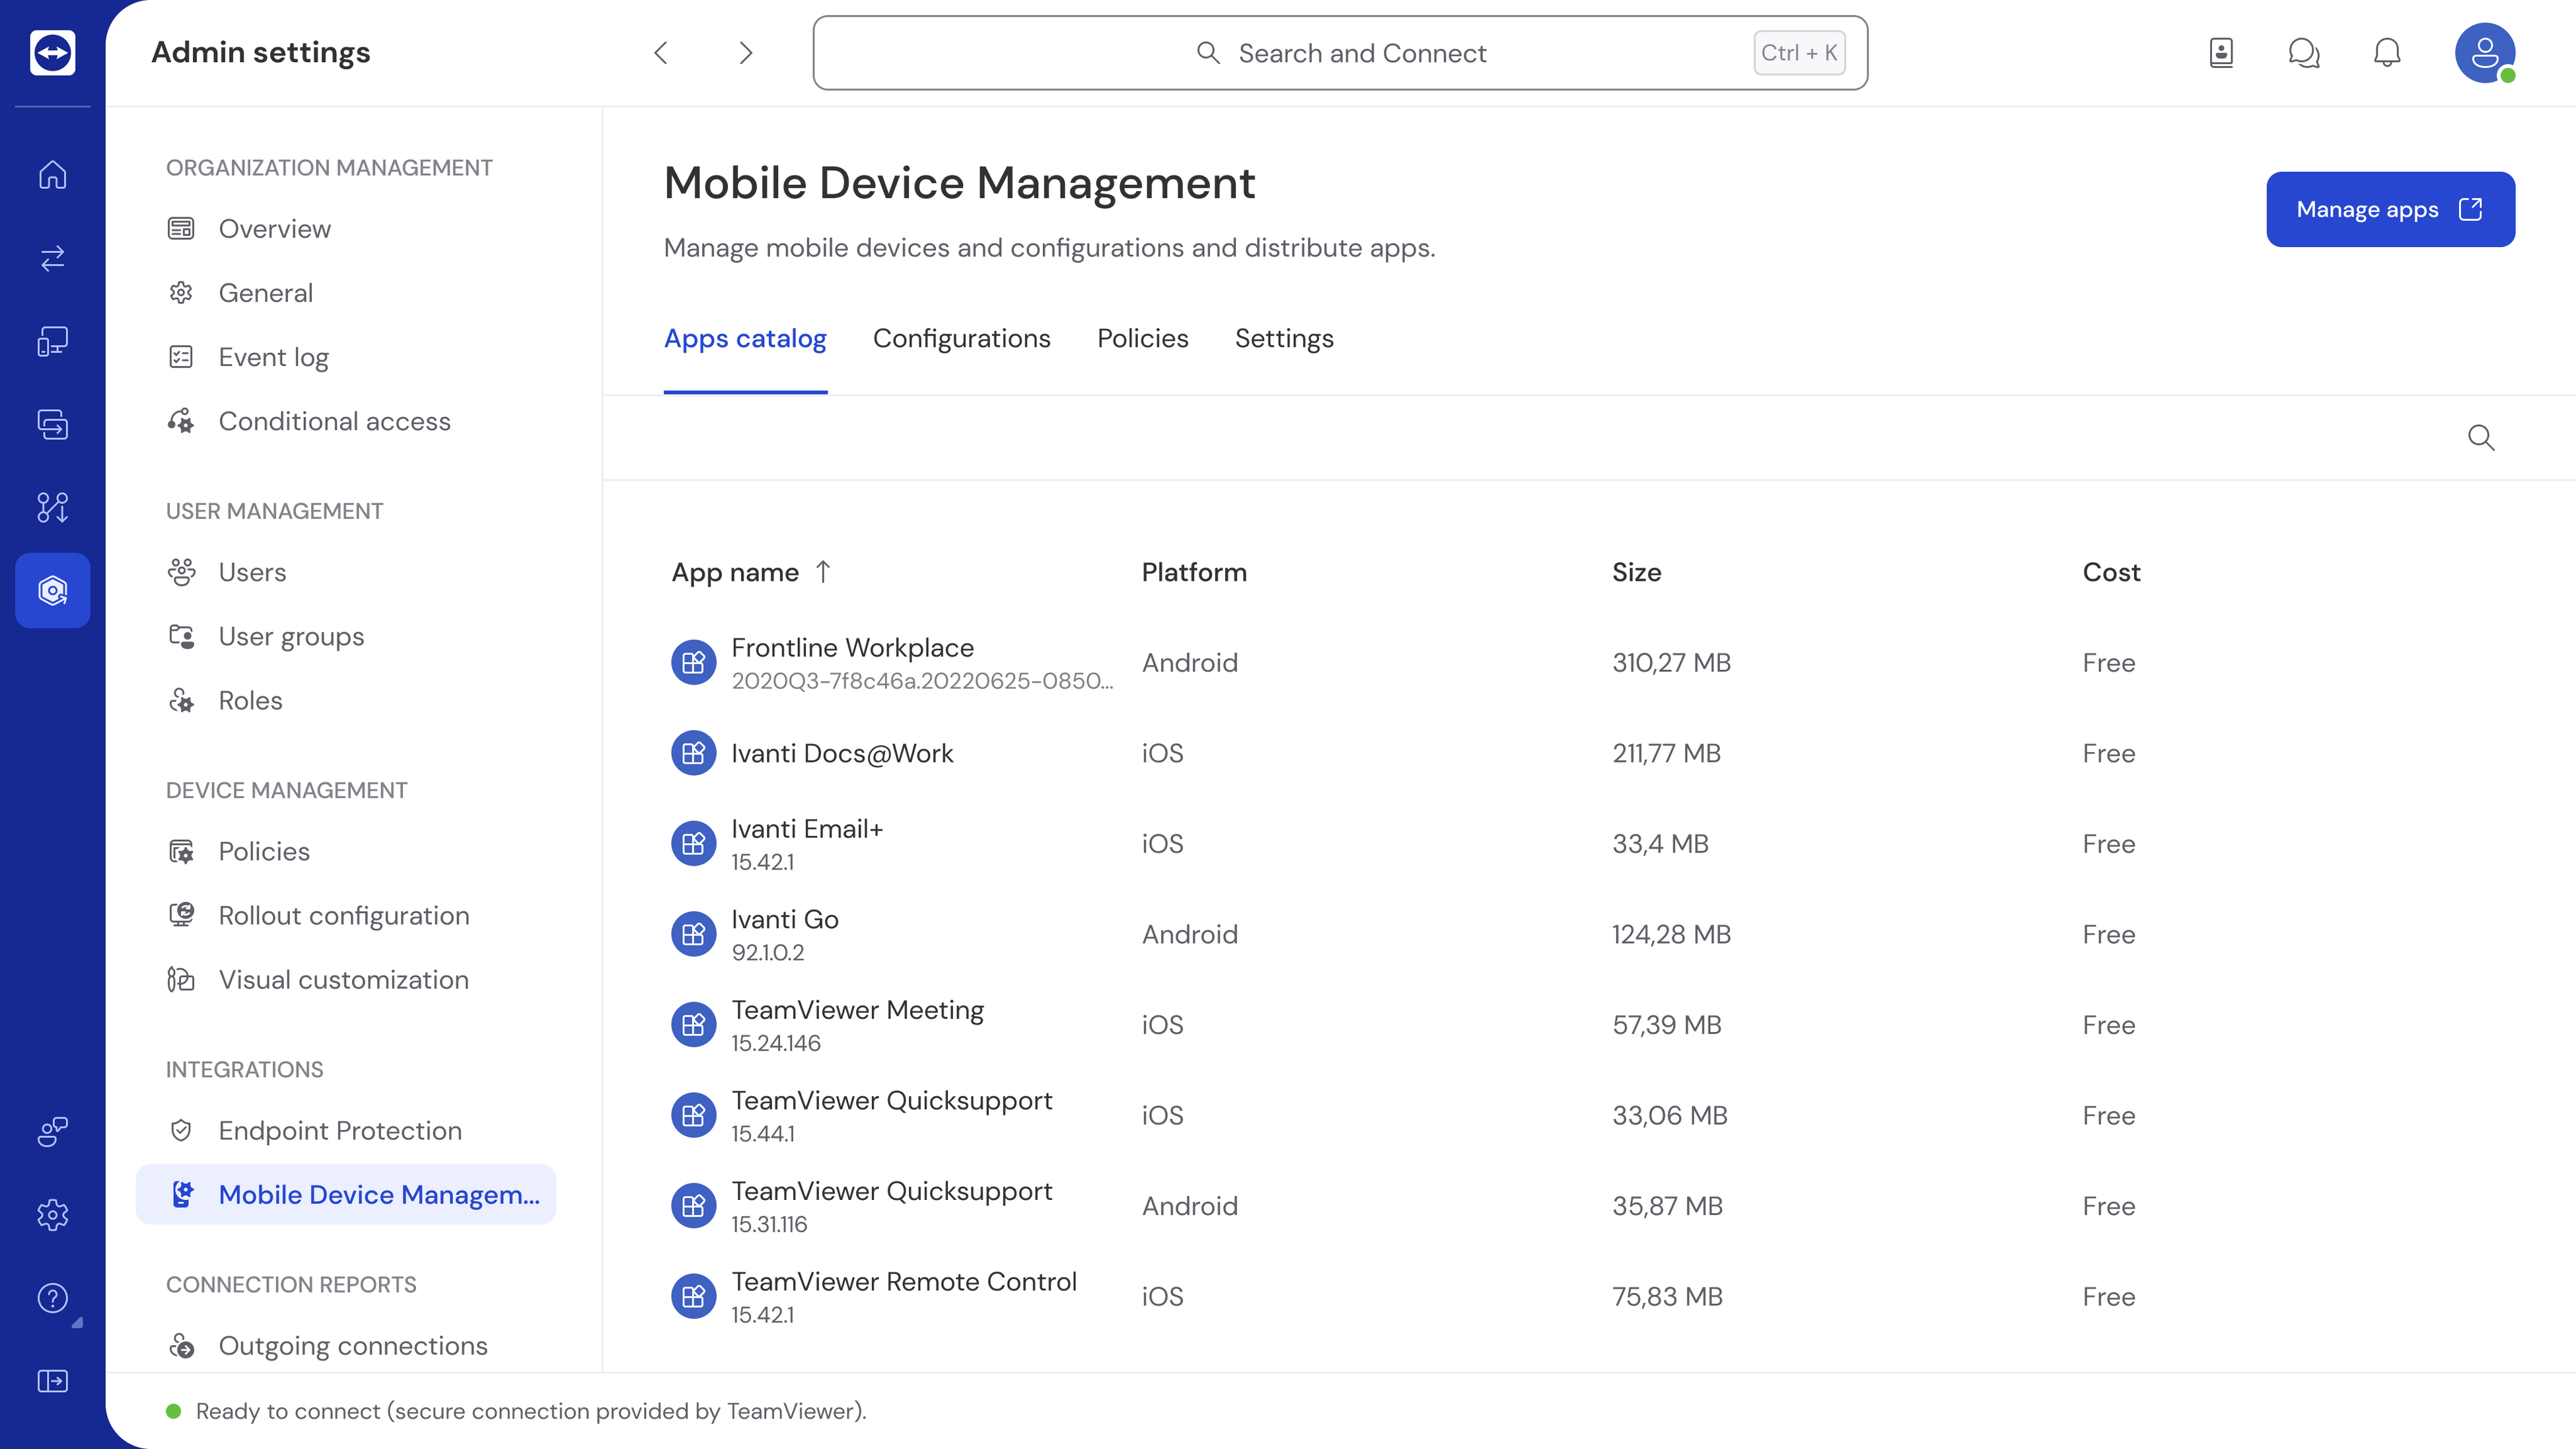The width and height of the screenshot is (2576, 1449).
Task: Open the help question mark icon
Action: [x=52, y=1298]
